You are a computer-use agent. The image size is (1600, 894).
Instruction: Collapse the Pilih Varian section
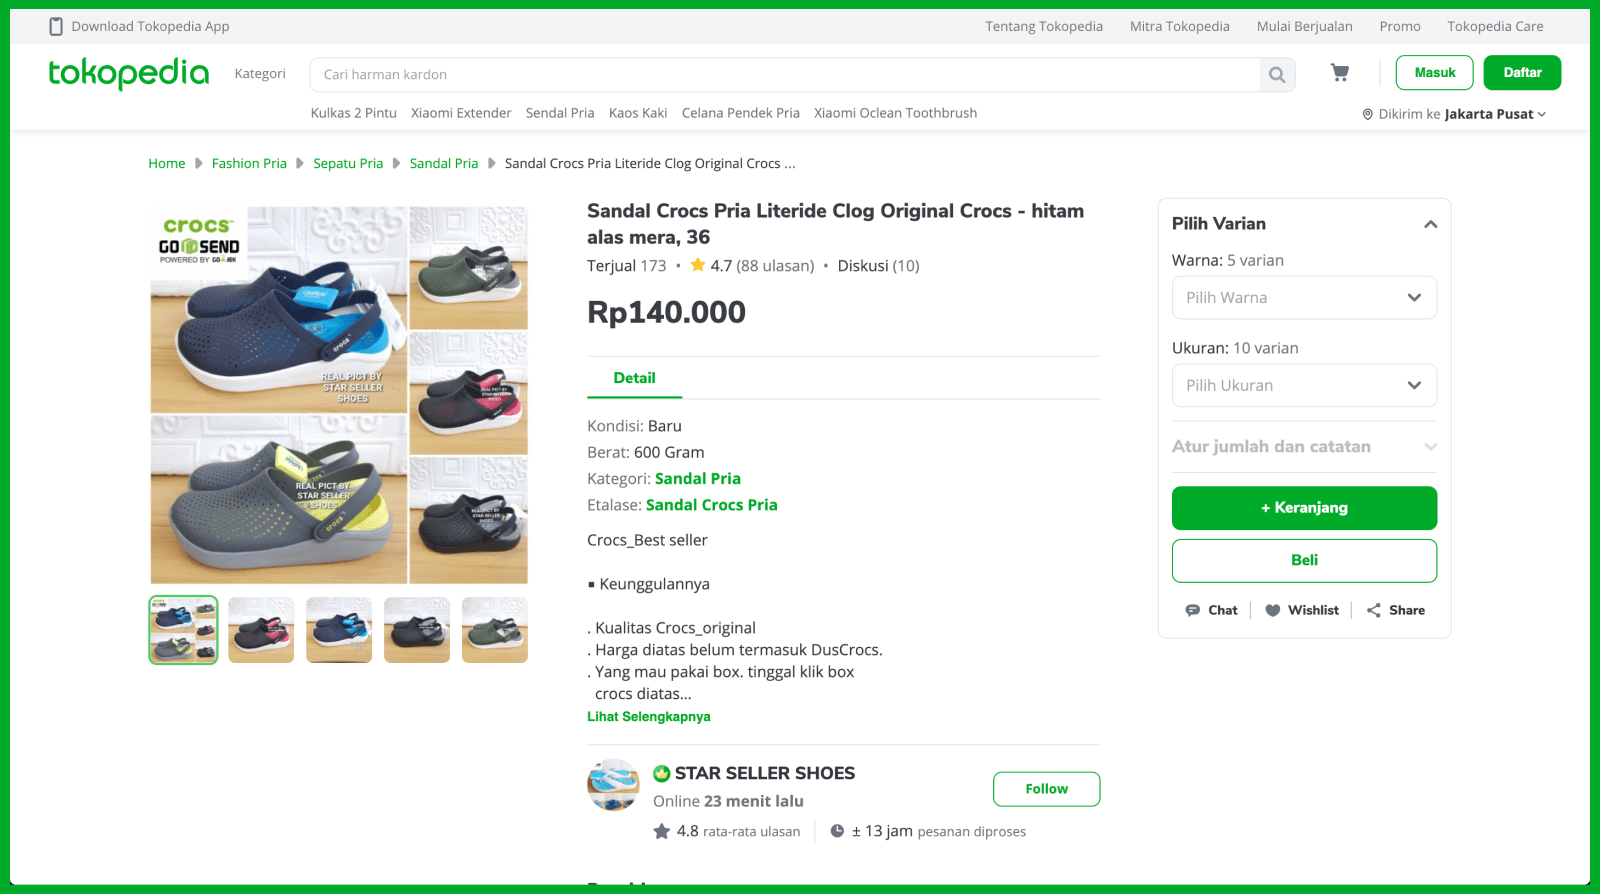click(1430, 224)
